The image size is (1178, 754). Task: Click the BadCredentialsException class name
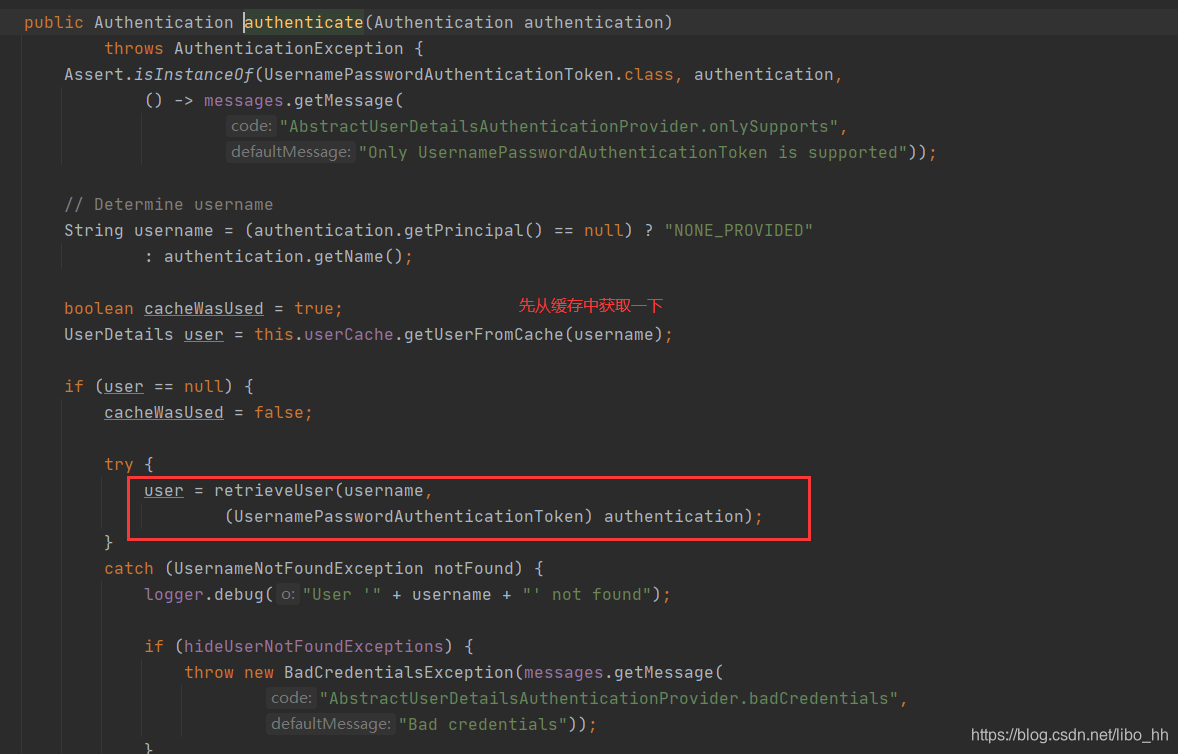tap(399, 673)
